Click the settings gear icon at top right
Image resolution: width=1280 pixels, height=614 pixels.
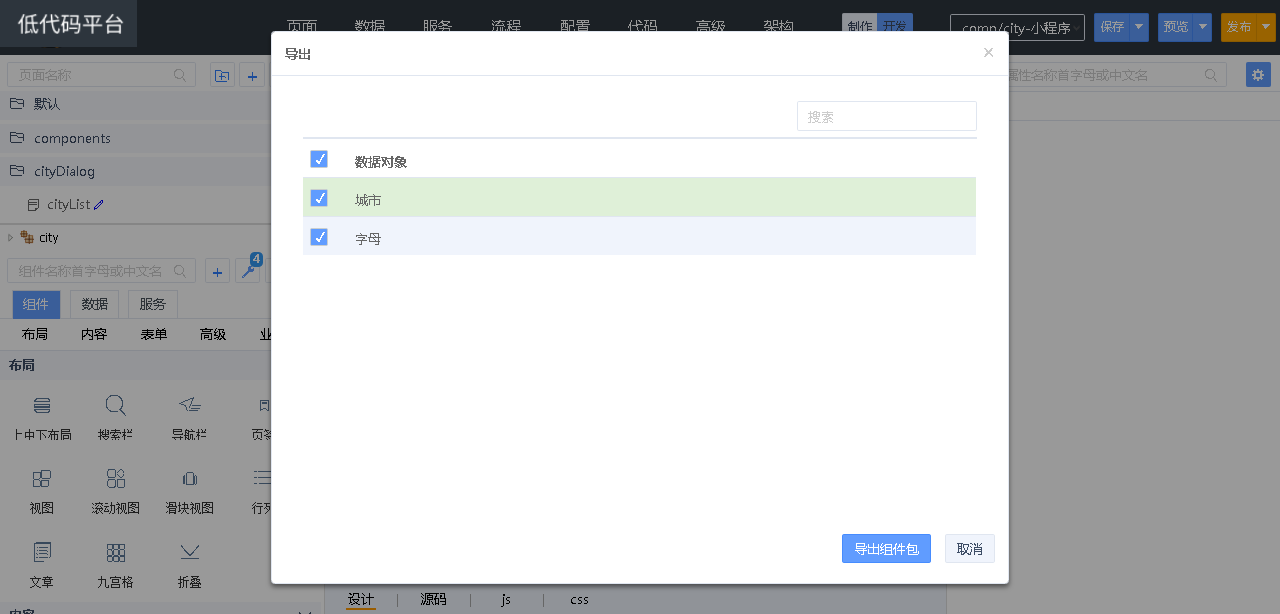pyautogui.click(x=1258, y=75)
